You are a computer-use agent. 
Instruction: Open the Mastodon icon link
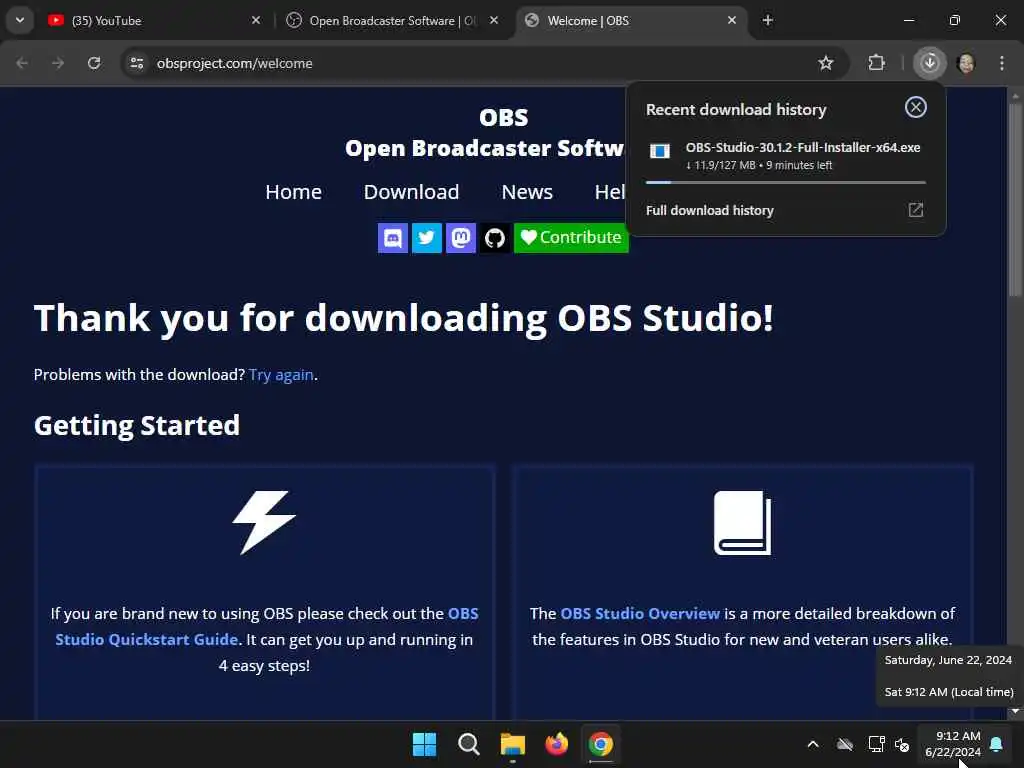click(460, 238)
